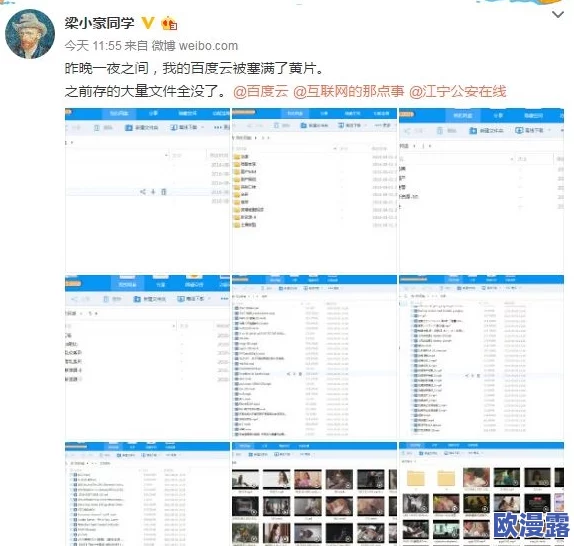View bottom-left image of file list
This screenshot has width=574, height=546.
tap(148, 494)
